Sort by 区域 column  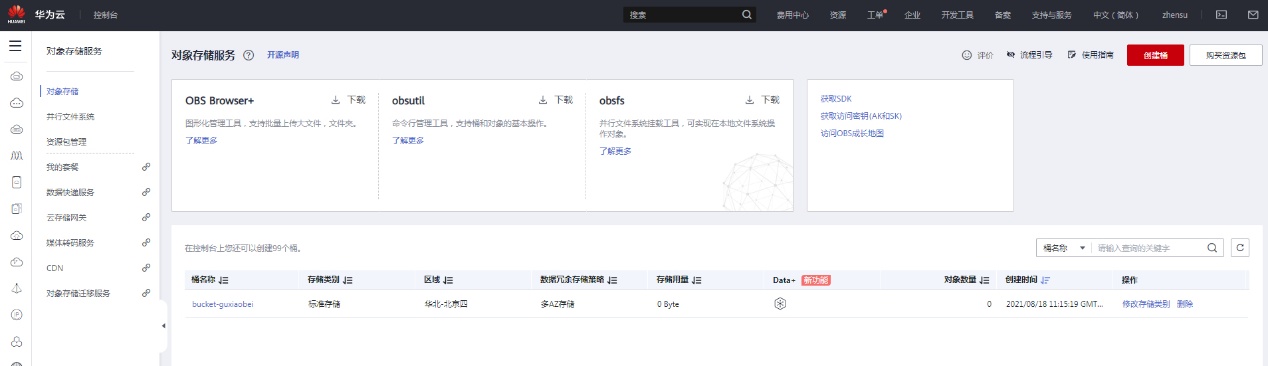pyautogui.click(x=447, y=280)
